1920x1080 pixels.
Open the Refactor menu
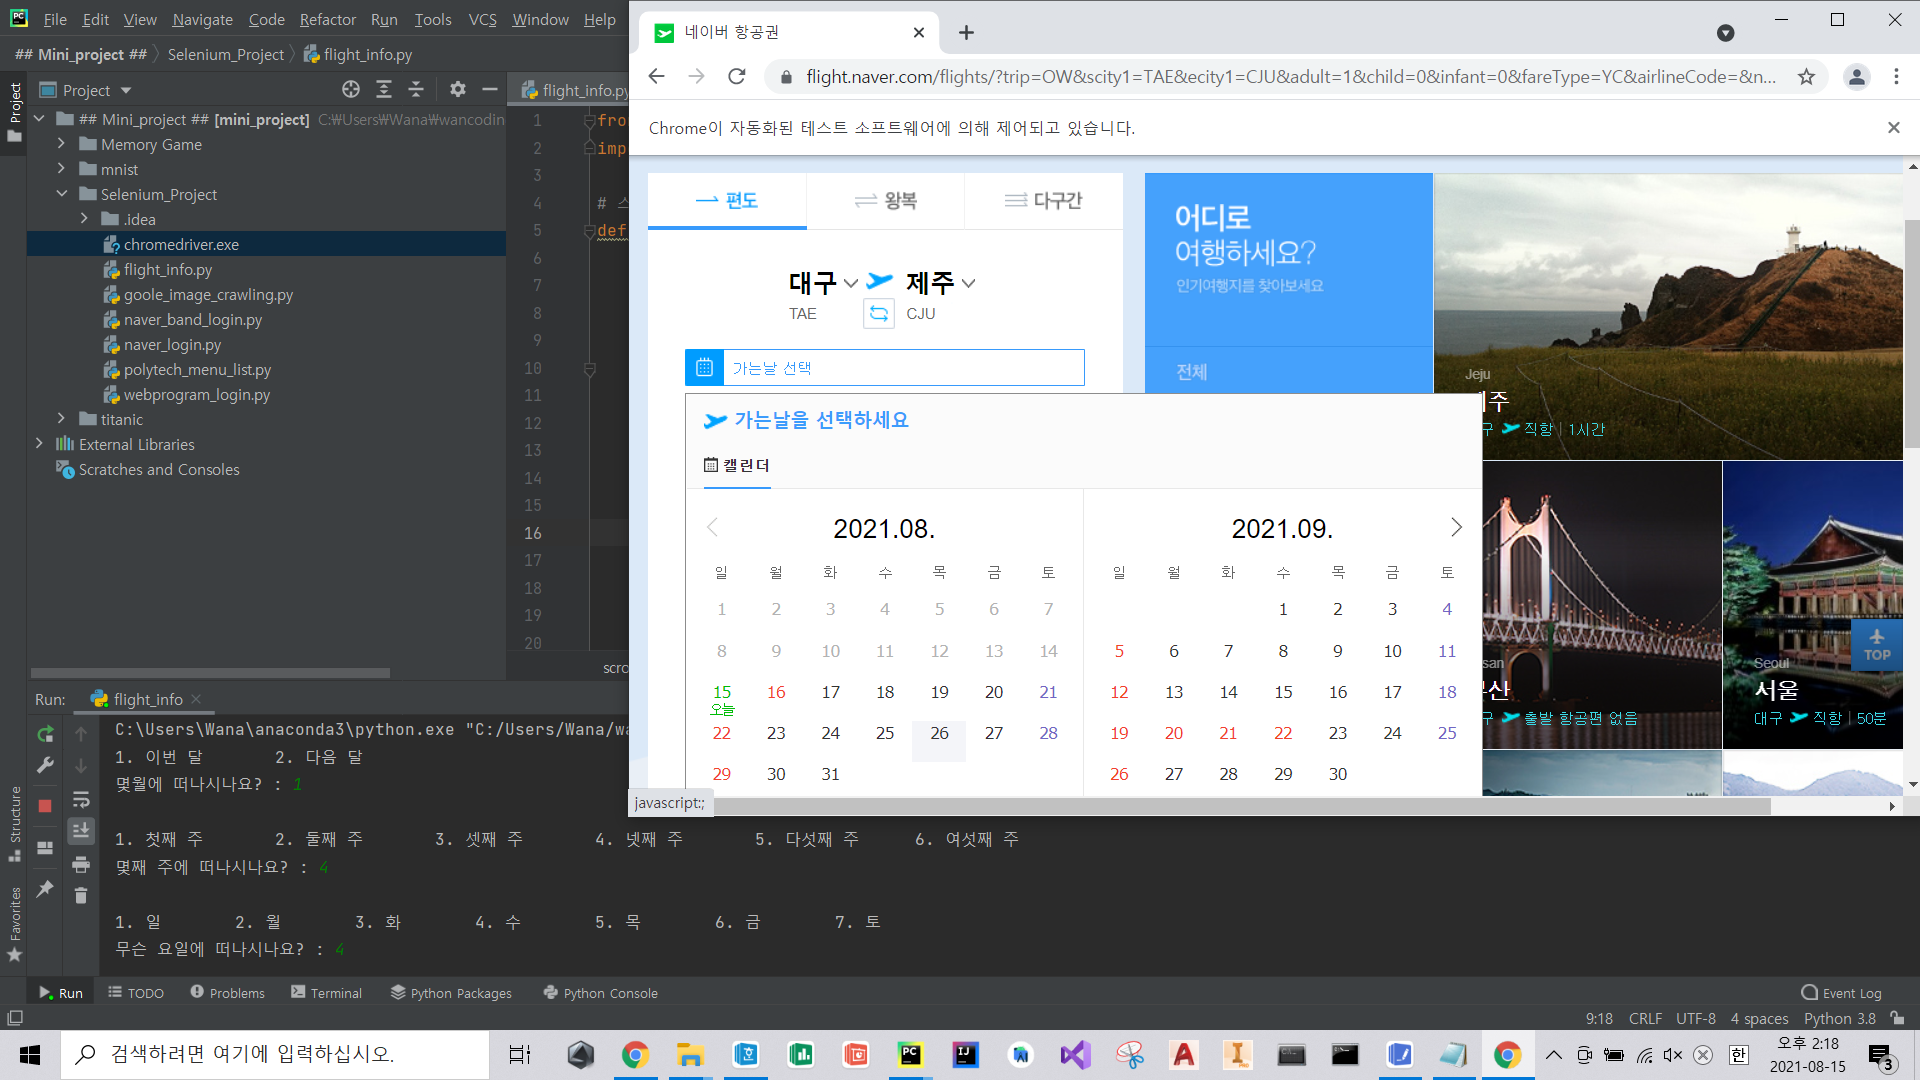tap(327, 19)
